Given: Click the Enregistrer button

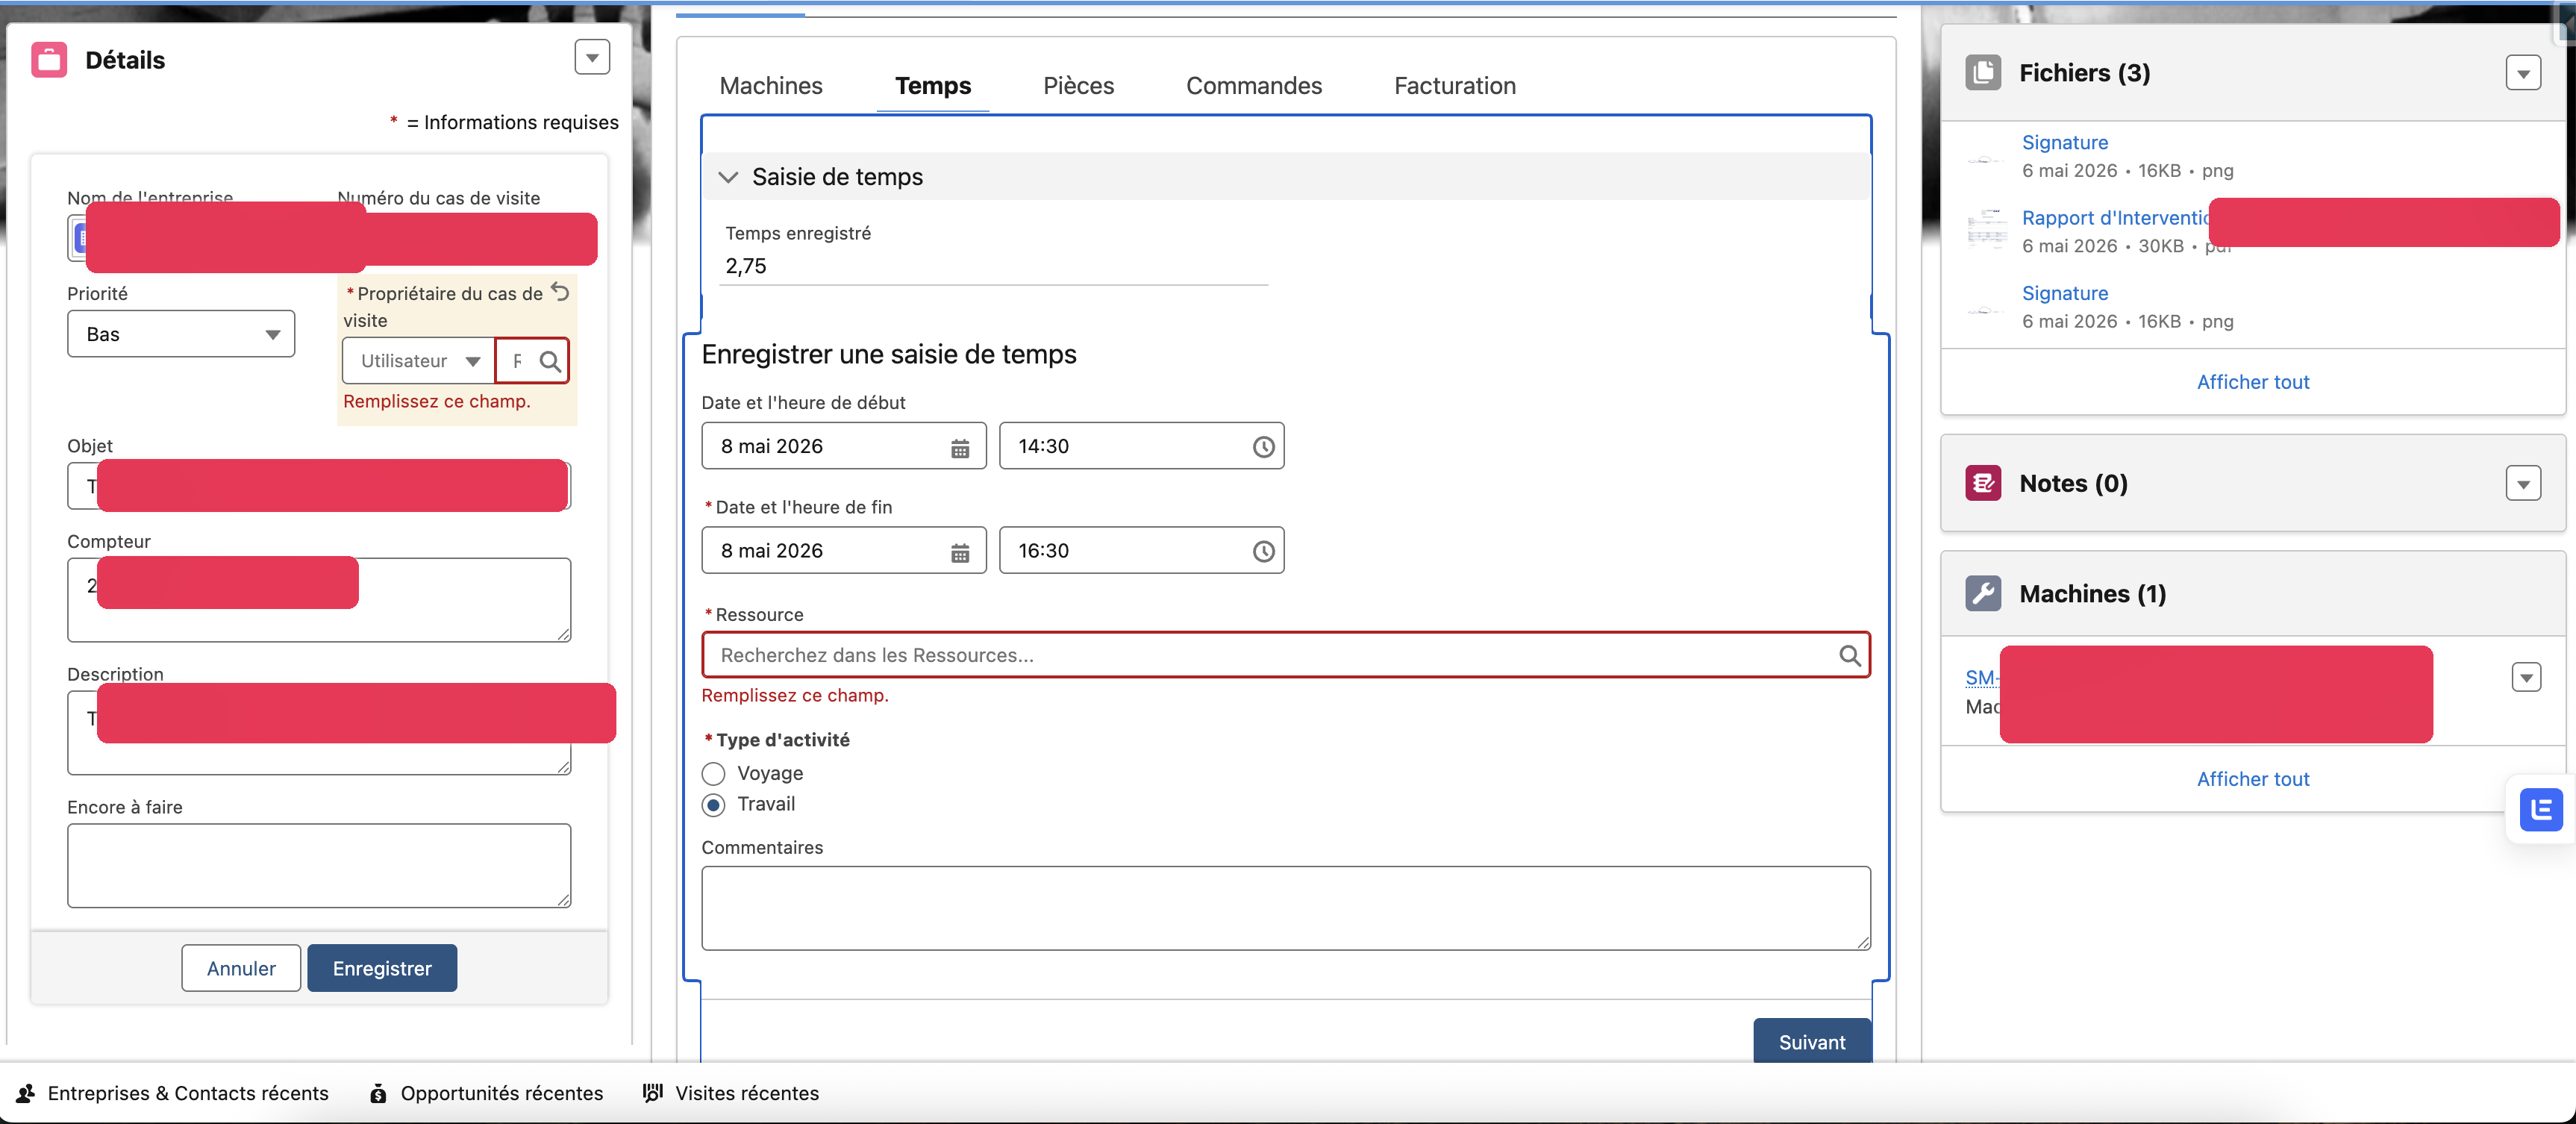Looking at the screenshot, I should click(x=382, y=968).
